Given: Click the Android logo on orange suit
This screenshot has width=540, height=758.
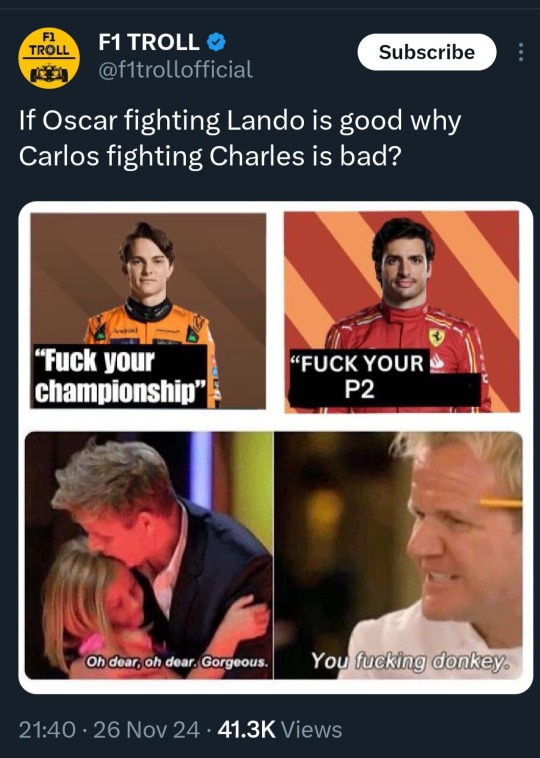Looking at the screenshot, I should [125, 330].
